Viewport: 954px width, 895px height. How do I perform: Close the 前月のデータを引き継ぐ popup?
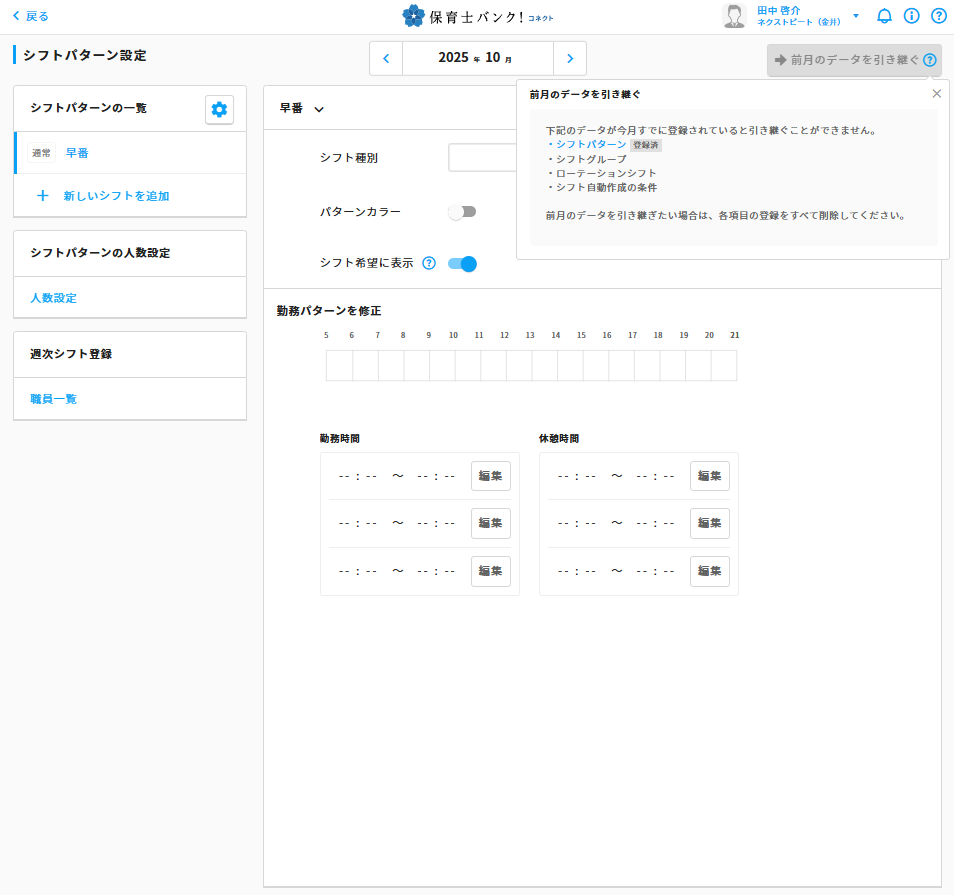pyautogui.click(x=936, y=94)
